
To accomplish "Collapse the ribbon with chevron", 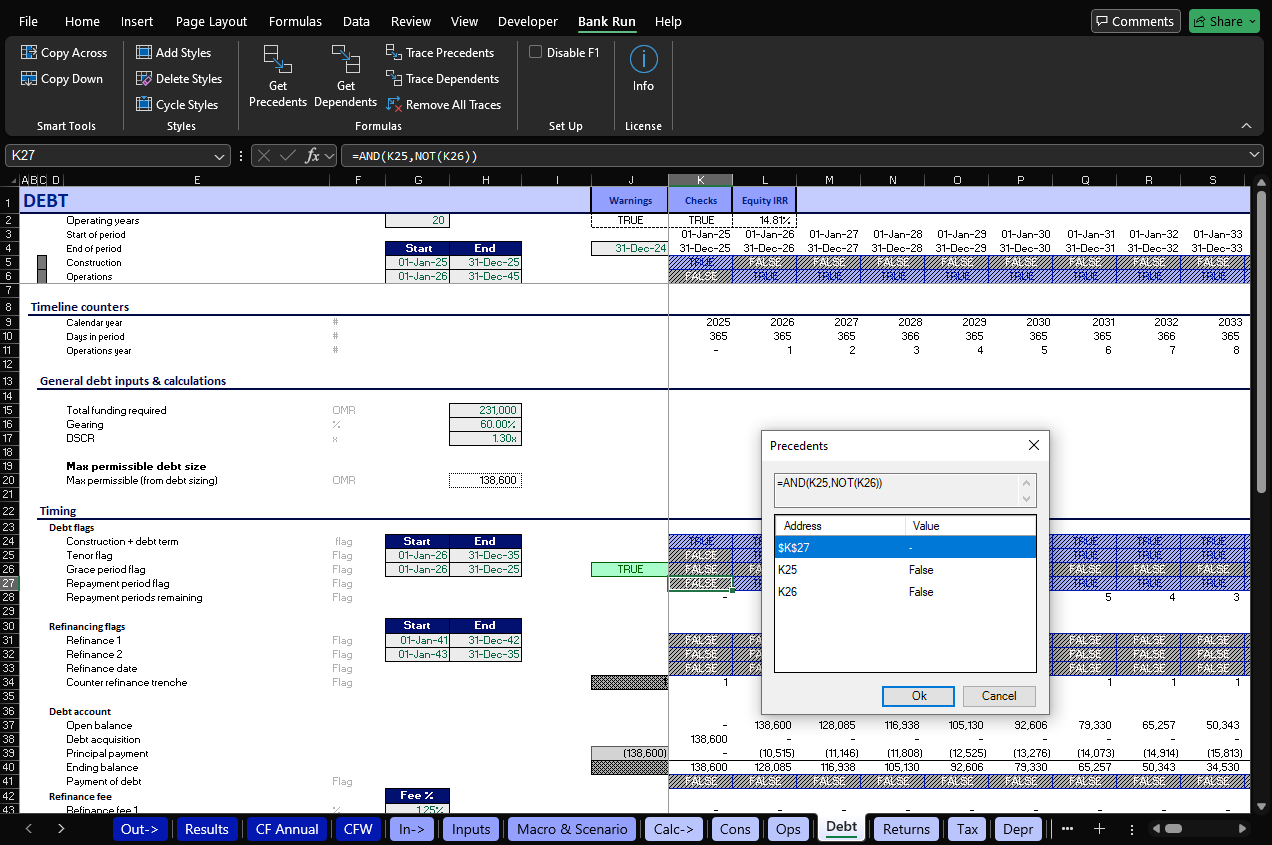I will pyautogui.click(x=1246, y=126).
